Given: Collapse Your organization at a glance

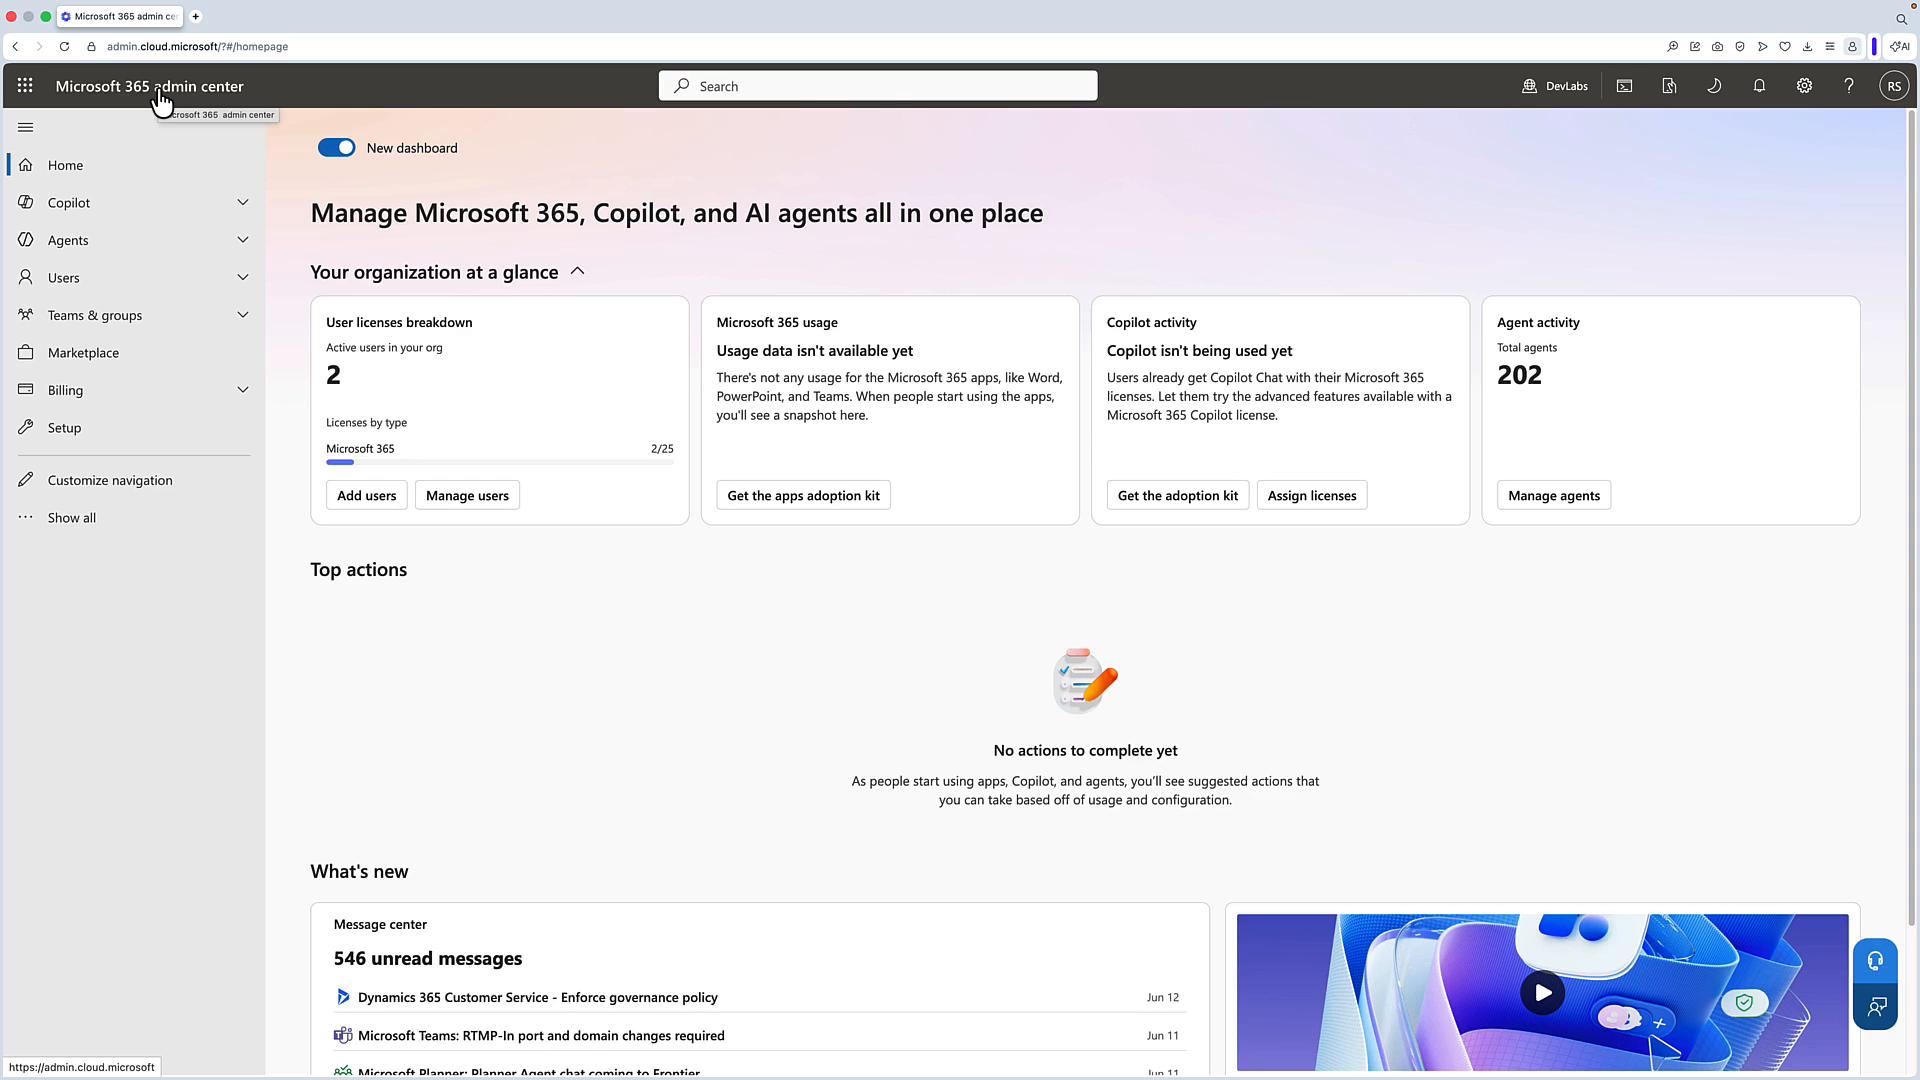Looking at the screenshot, I should pos(577,272).
